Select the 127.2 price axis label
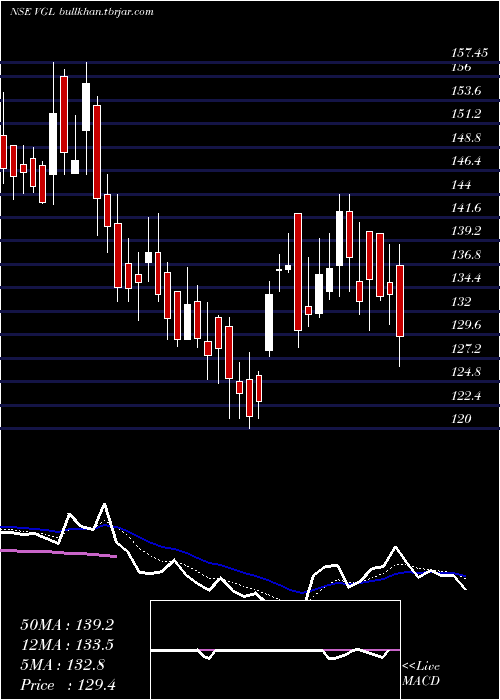 click(467, 349)
